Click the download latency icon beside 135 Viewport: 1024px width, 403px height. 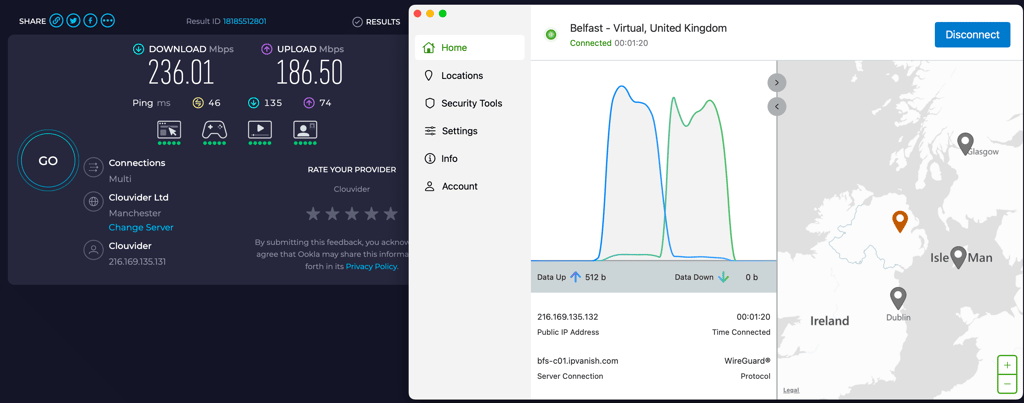coord(253,103)
